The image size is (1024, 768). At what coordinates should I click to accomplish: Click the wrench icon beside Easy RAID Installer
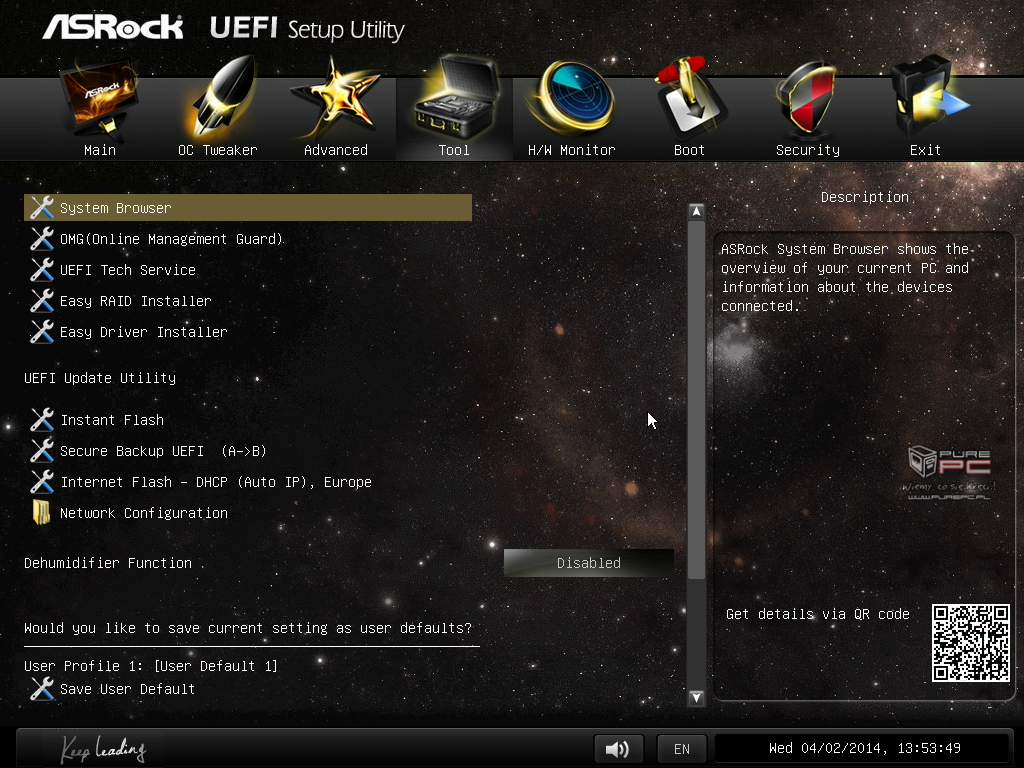(42, 301)
